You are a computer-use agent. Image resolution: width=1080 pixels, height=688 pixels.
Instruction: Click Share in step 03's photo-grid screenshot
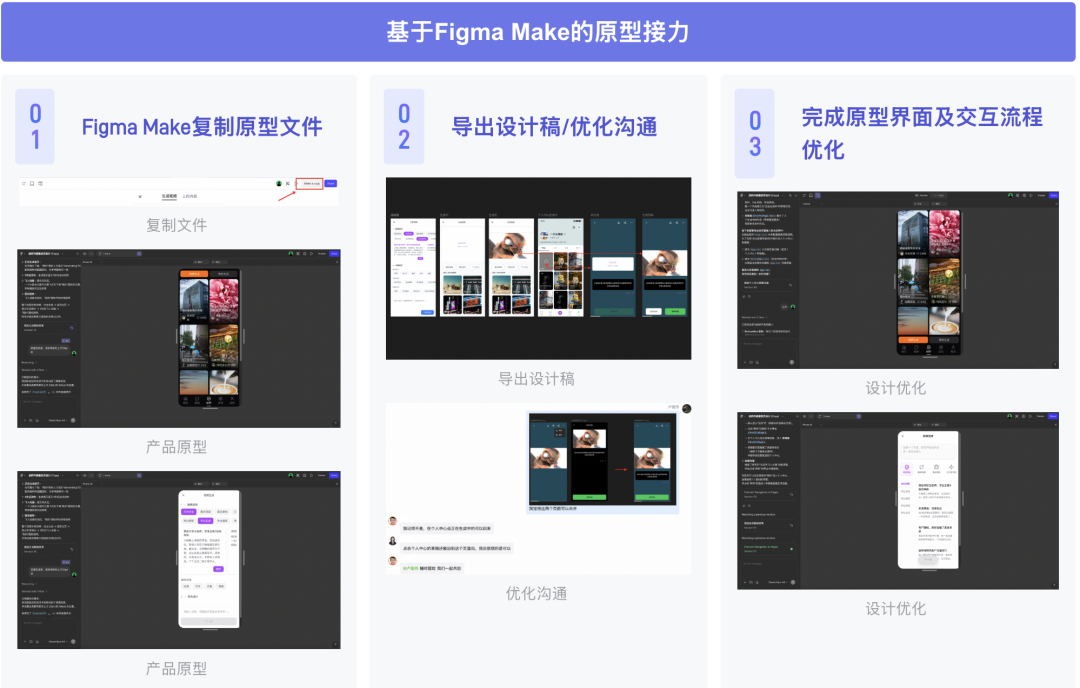pos(1053,196)
